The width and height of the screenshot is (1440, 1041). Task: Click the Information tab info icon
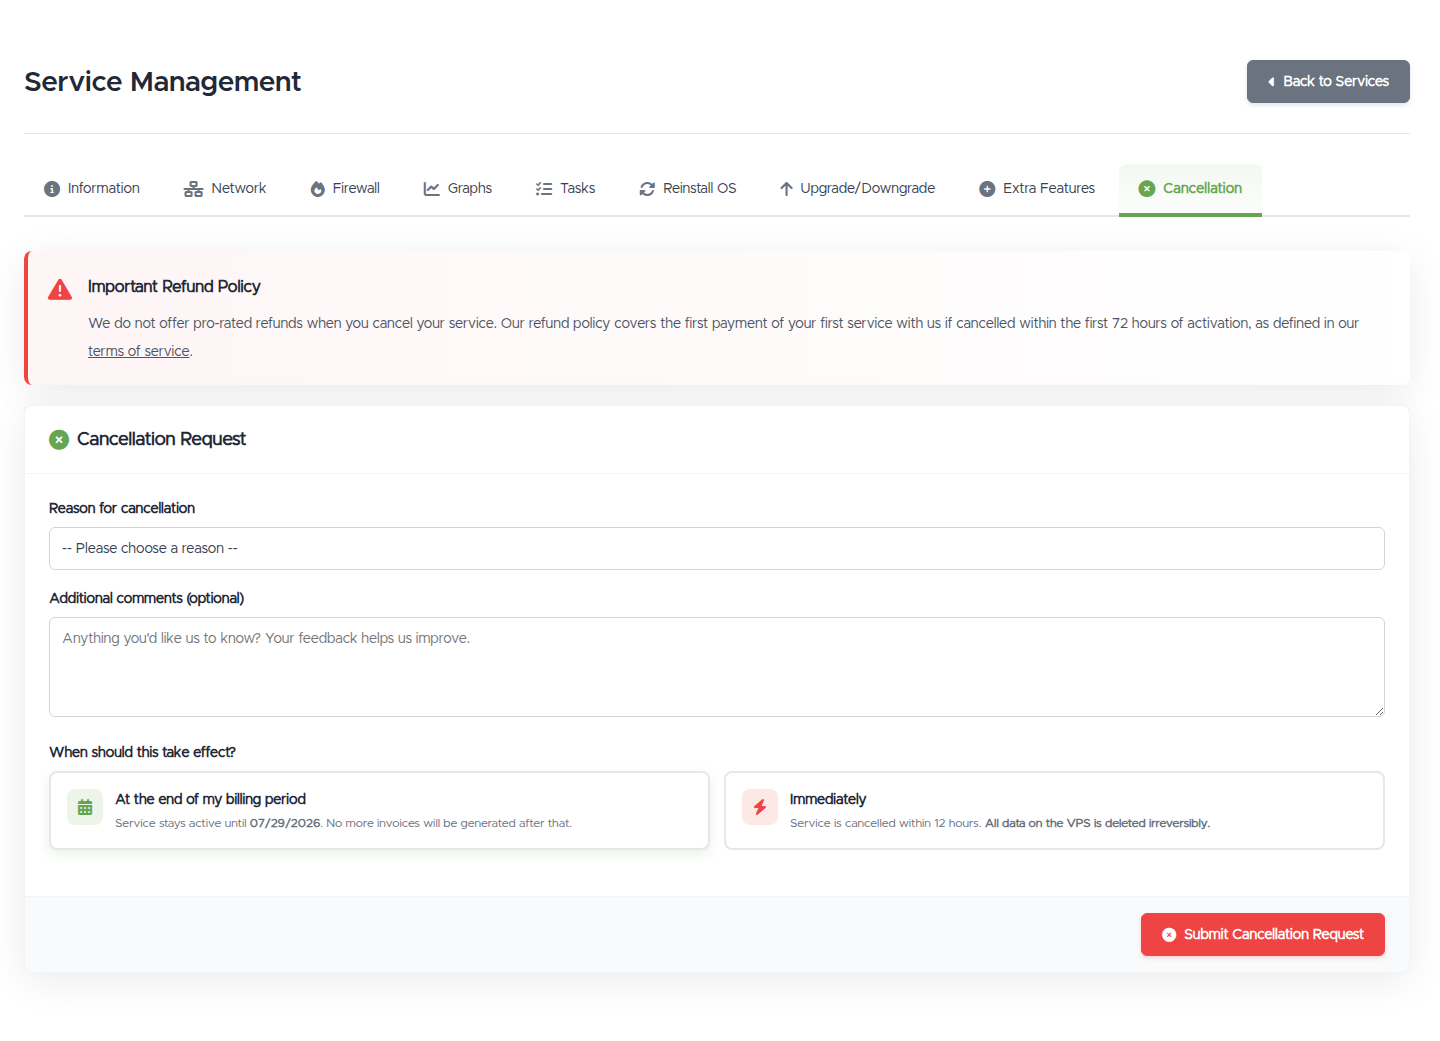52,189
